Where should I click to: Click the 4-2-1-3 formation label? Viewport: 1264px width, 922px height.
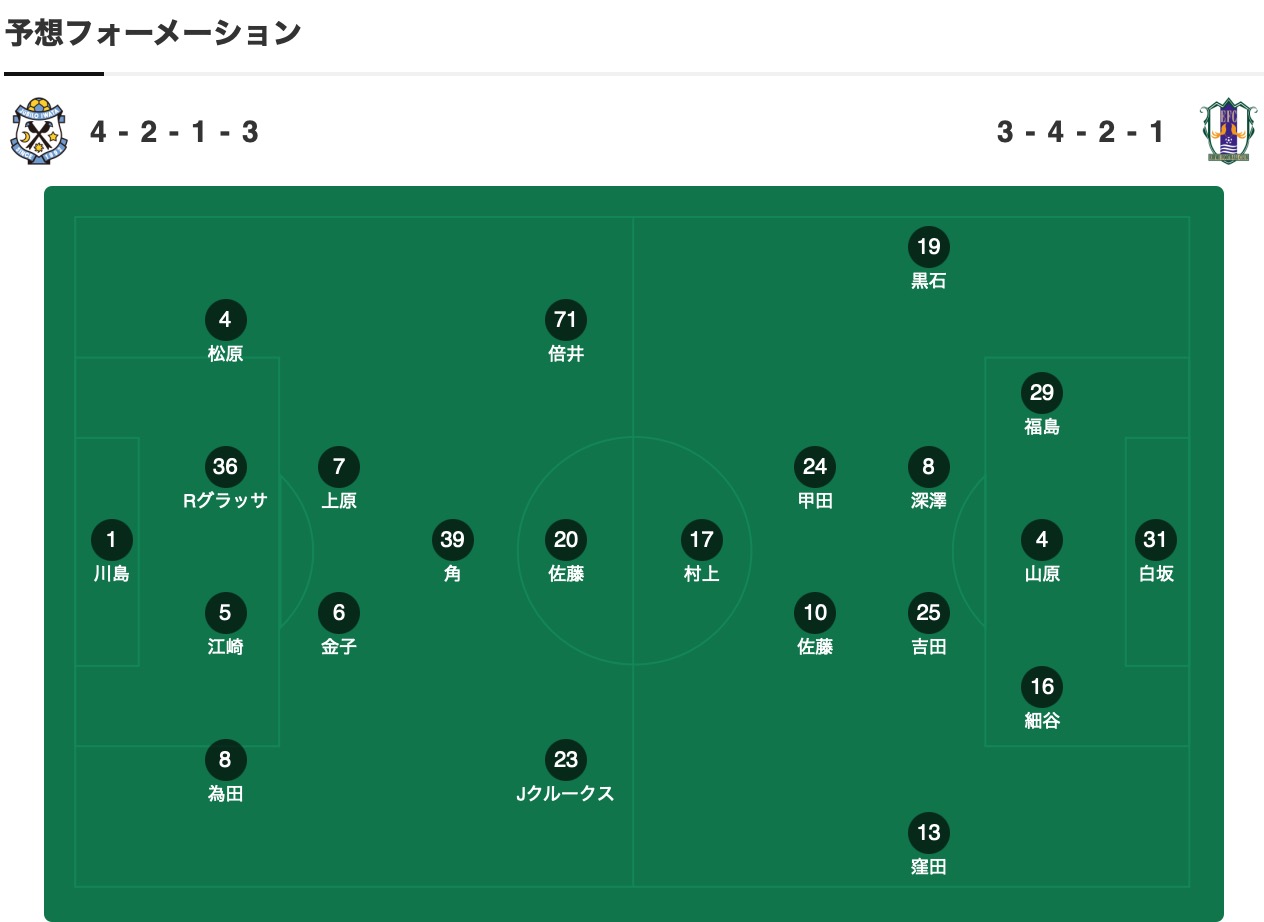175,132
